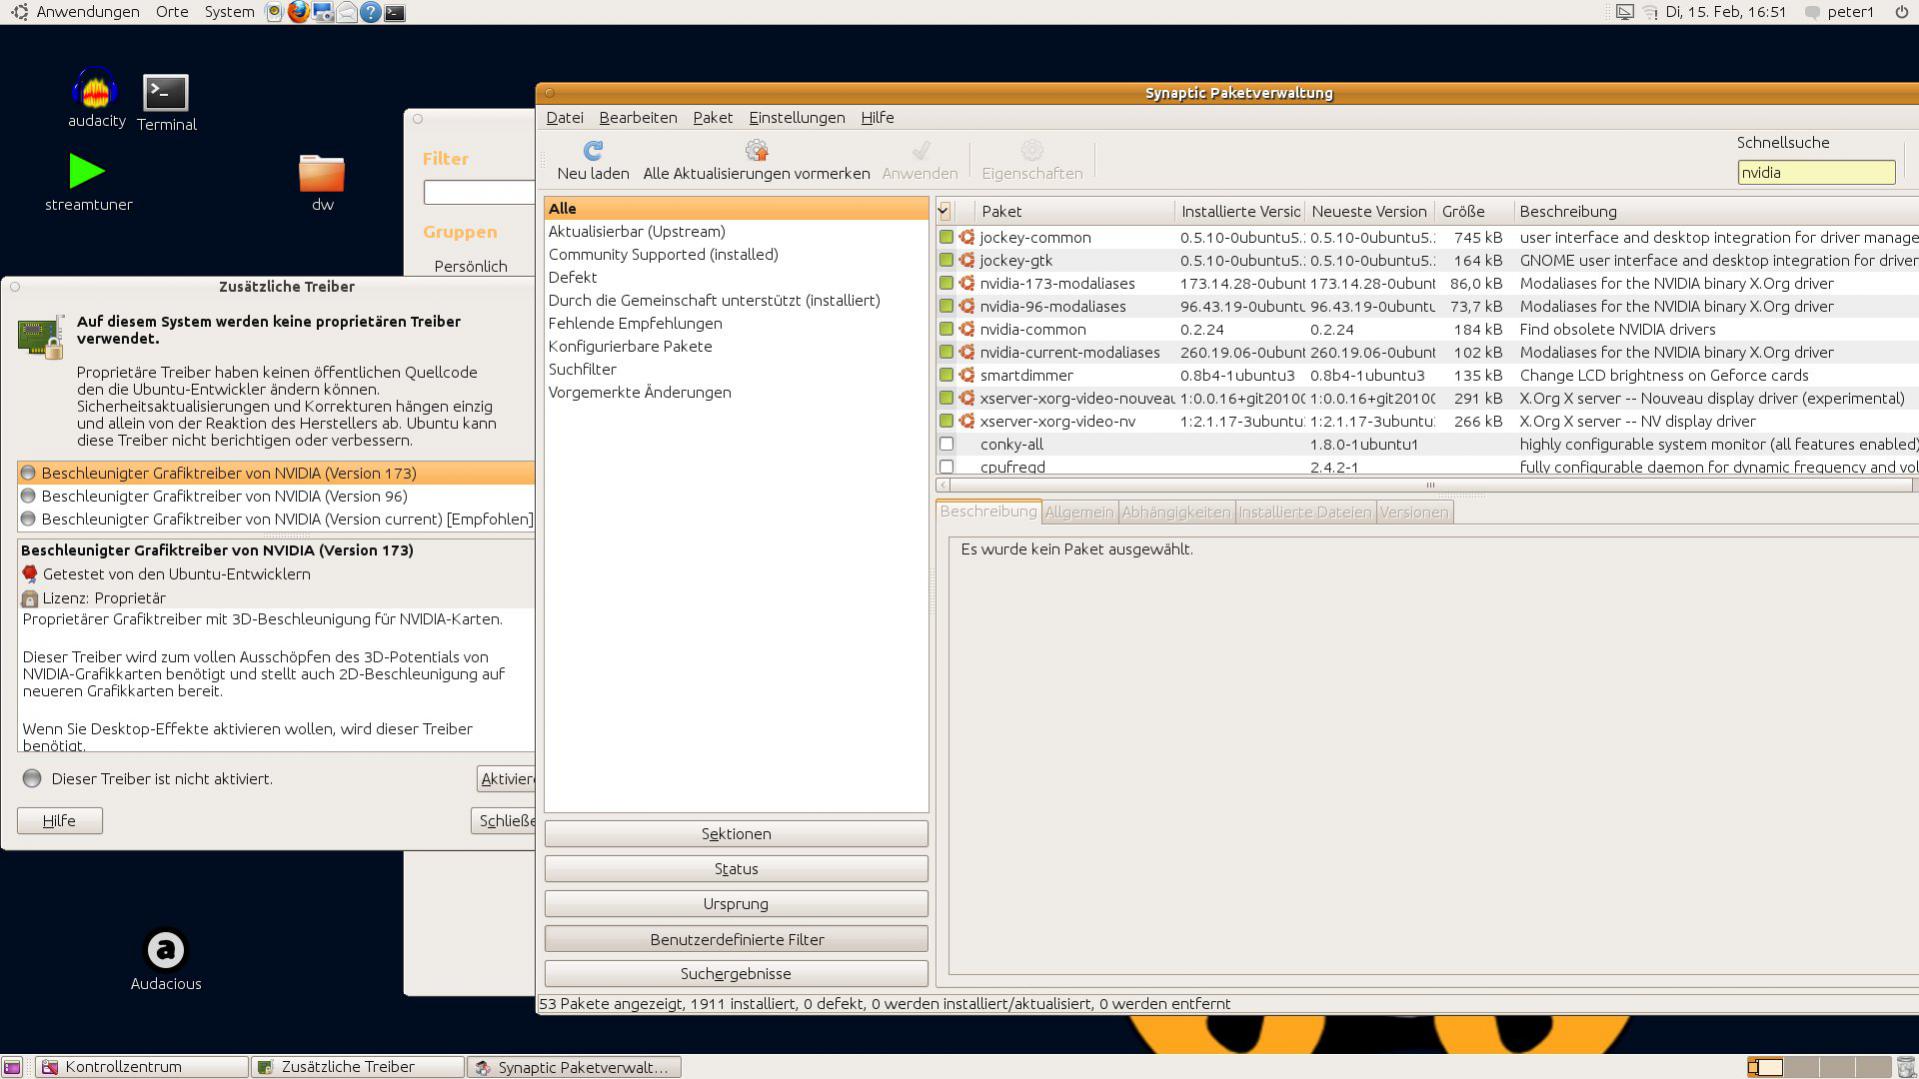Viewport: 1919px width, 1079px height.
Task: Click the Ursprung button
Action: tap(736, 904)
